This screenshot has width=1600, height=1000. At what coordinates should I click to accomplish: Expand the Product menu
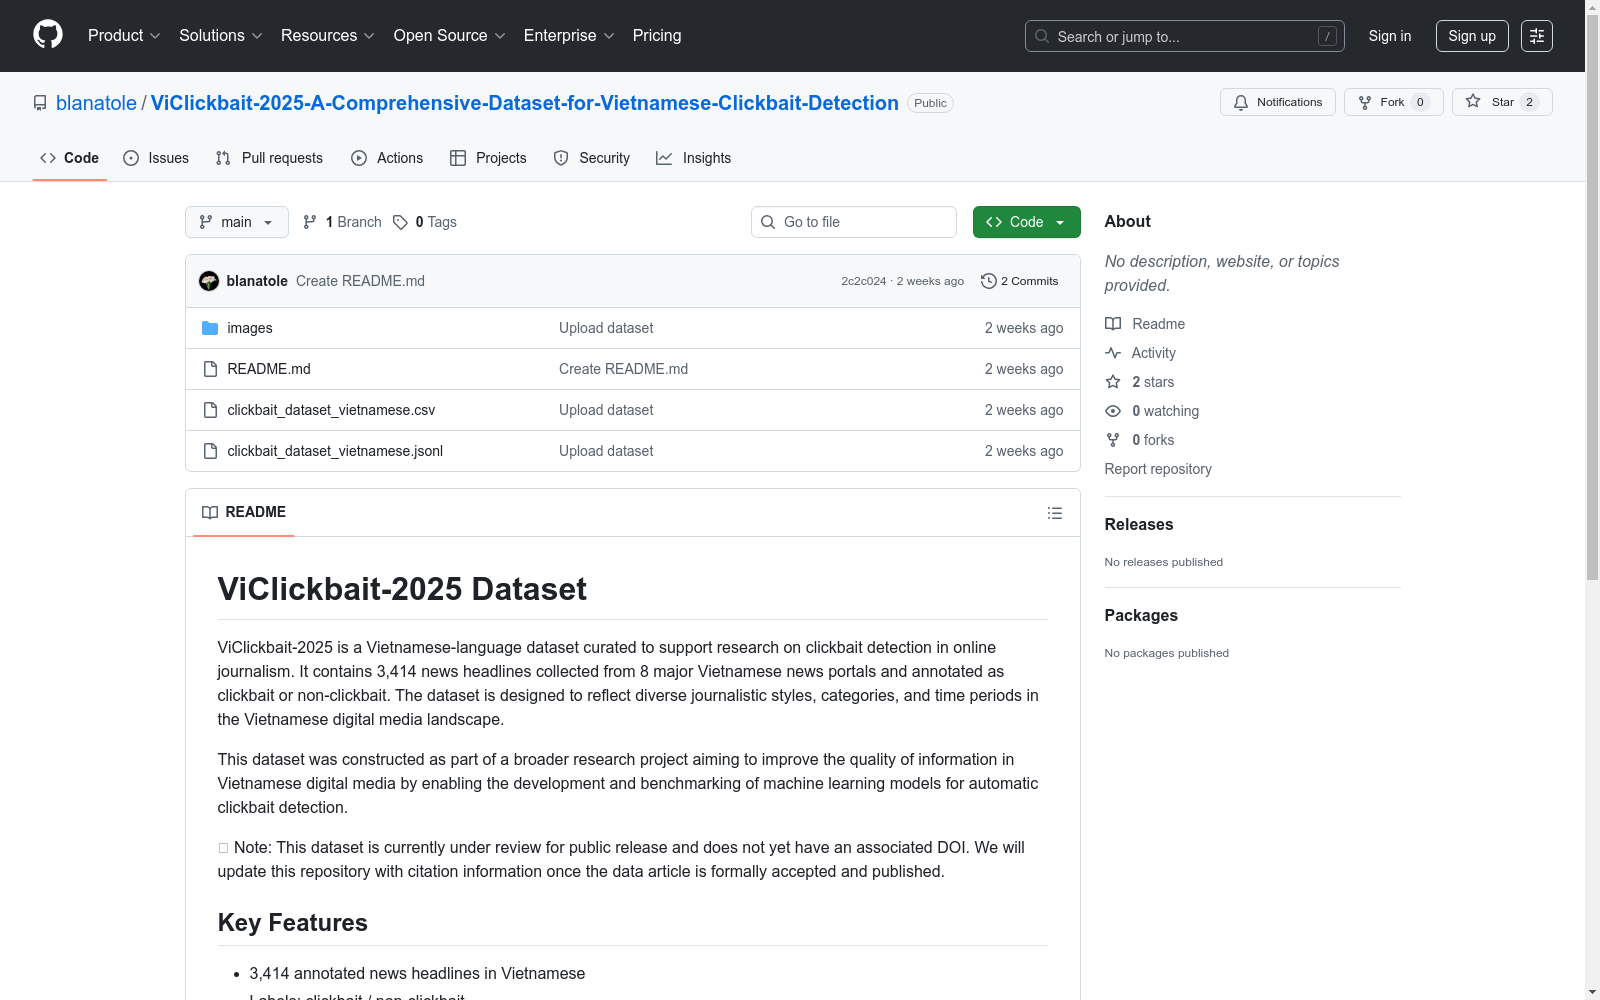[124, 36]
